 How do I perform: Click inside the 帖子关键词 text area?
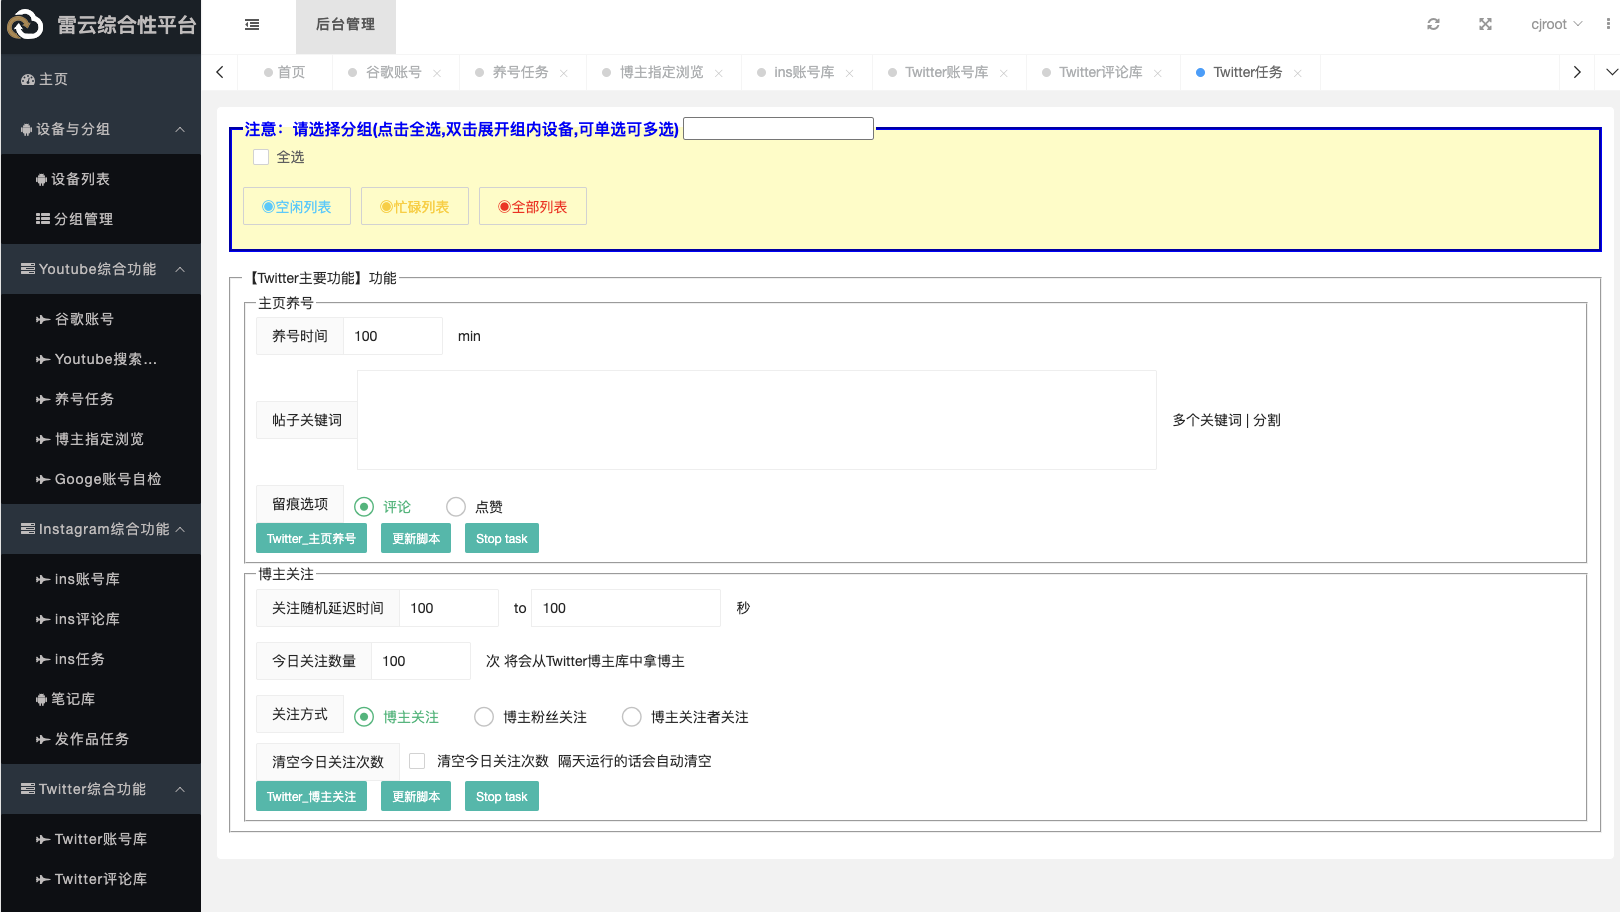756,420
